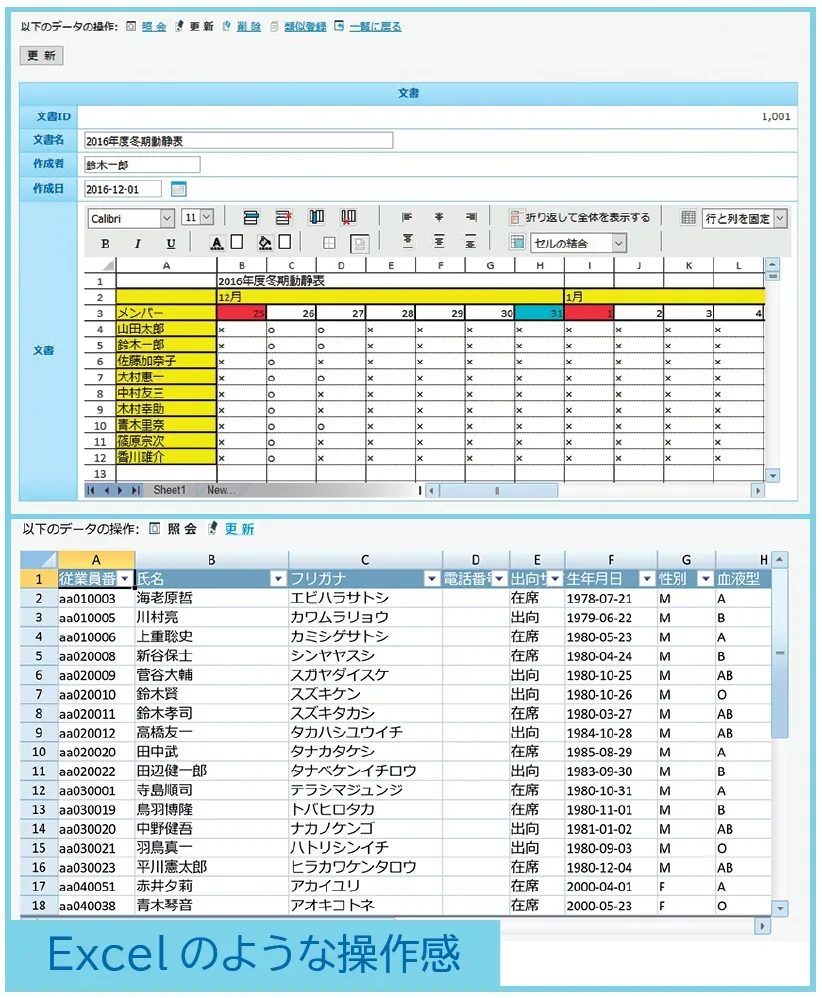Click the 一覧に戻る link
The height and width of the screenshot is (998, 822).
click(375, 27)
